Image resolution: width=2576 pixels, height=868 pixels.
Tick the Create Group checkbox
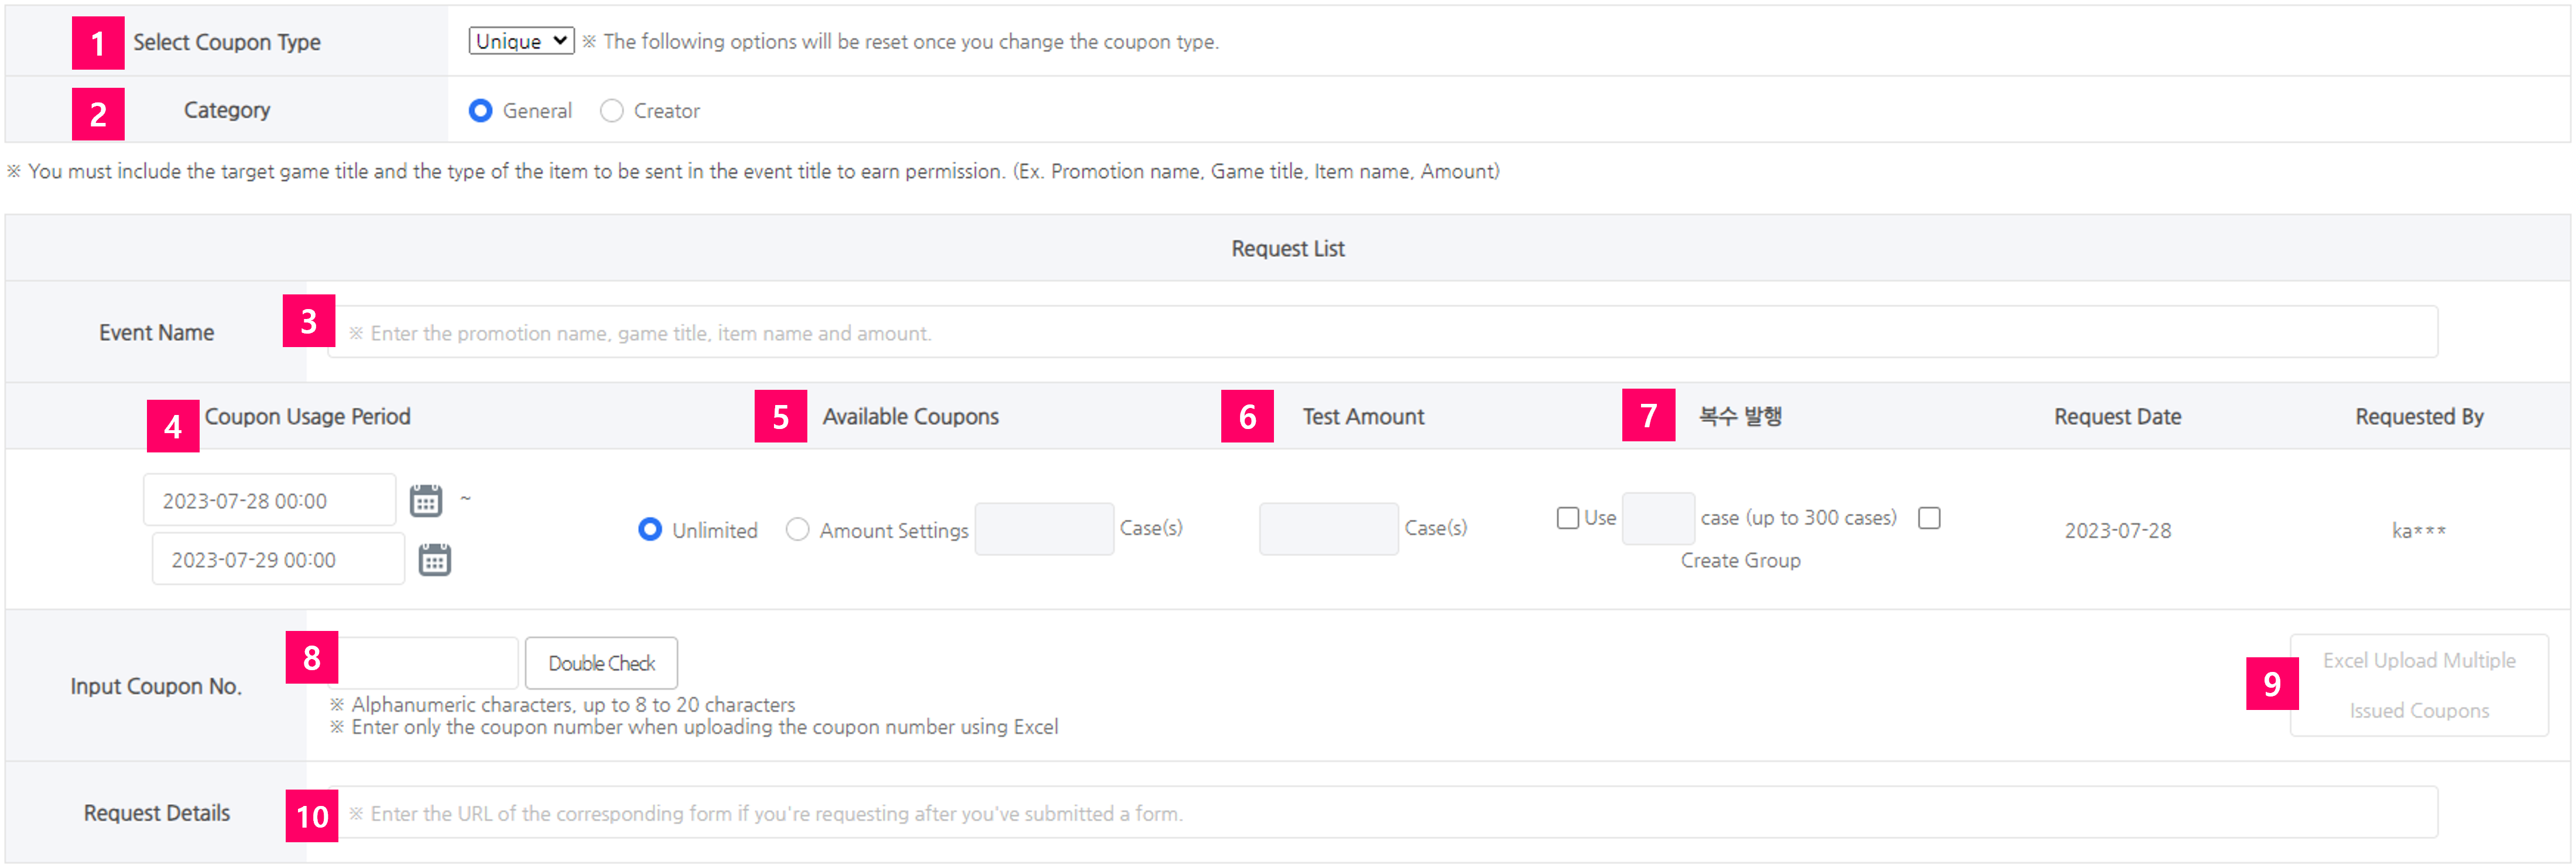click(x=1929, y=518)
